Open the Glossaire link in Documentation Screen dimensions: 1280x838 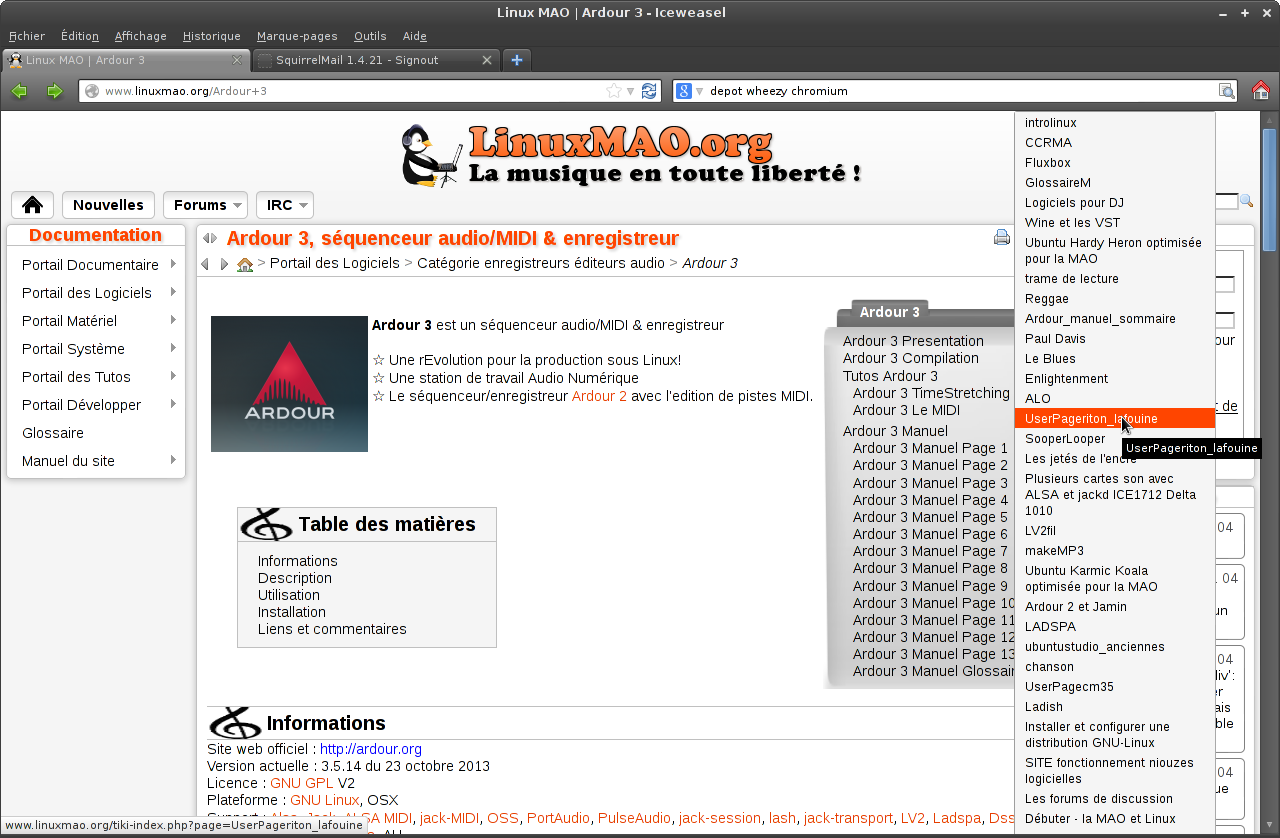pyautogui.click(x=53, y=433)
